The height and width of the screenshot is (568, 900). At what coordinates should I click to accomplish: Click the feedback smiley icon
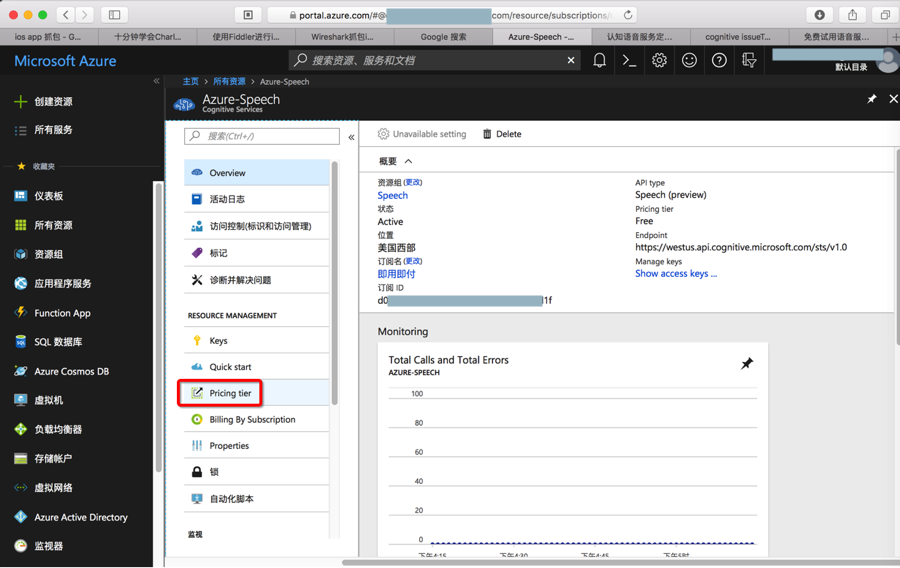[689, 61]
